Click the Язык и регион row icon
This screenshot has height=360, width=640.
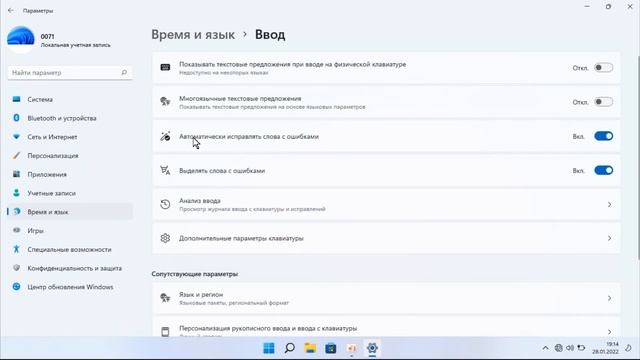pos(165,298)
